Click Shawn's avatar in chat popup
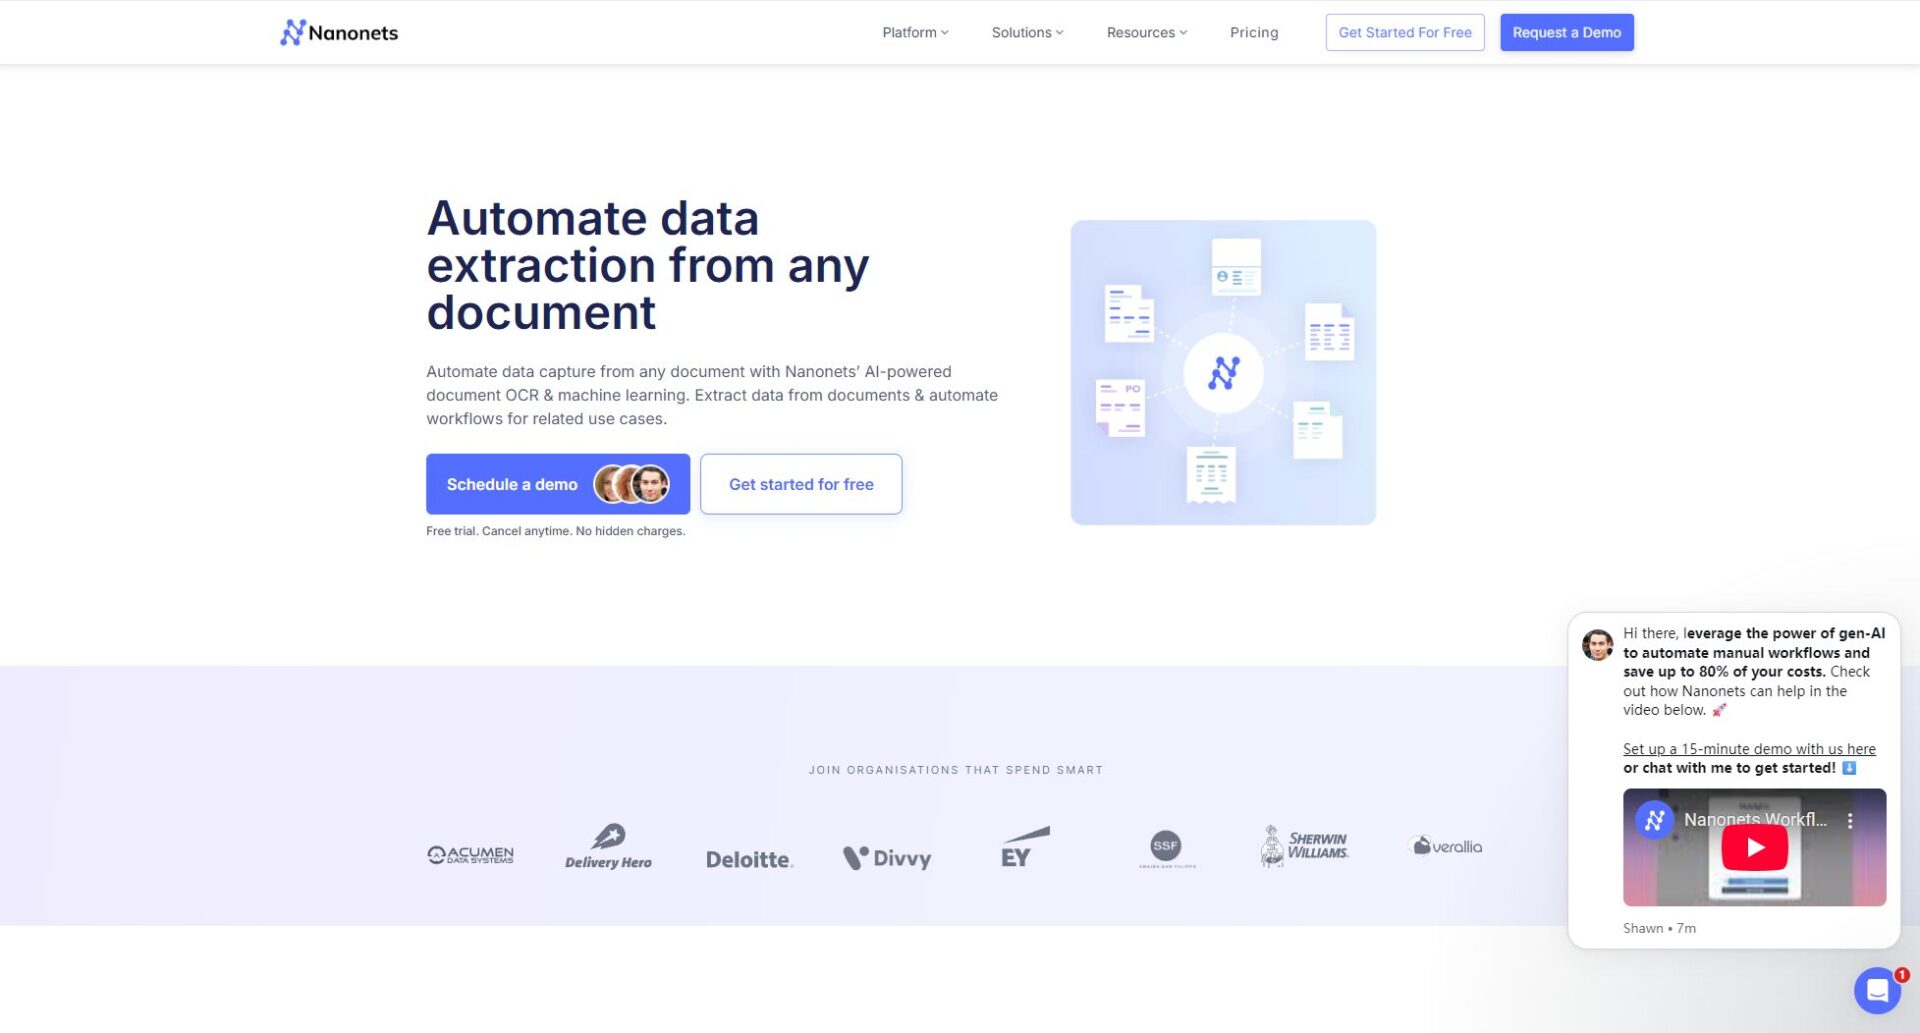Screen dimensions: 1920x1033 click(1597, 645)
